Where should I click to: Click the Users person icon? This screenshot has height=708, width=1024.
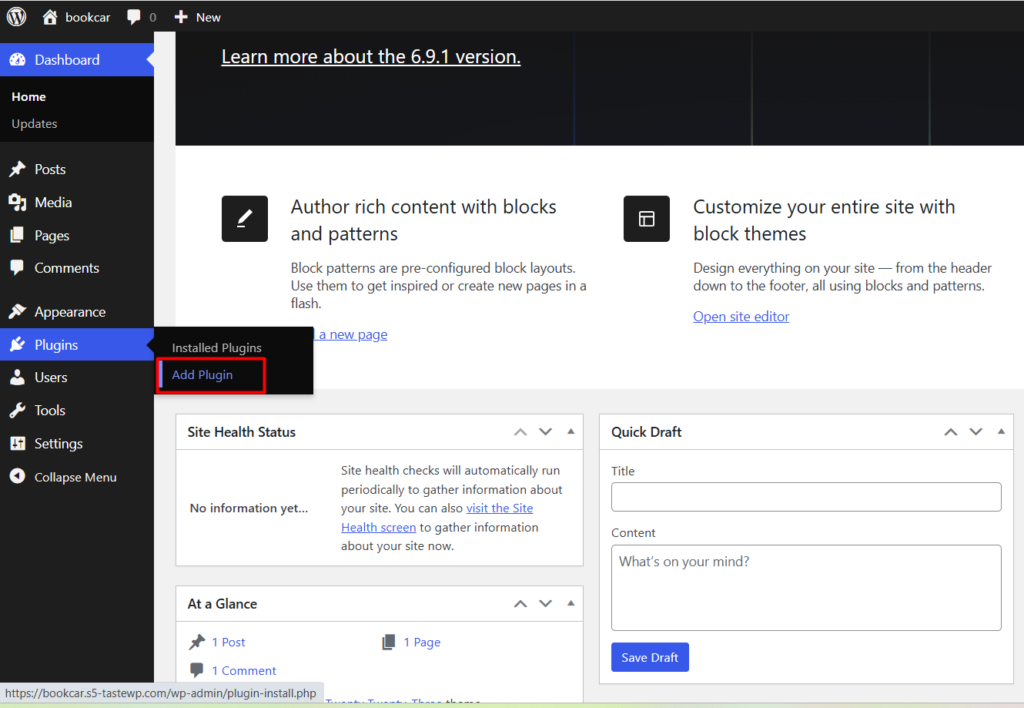tap(18, 377)
